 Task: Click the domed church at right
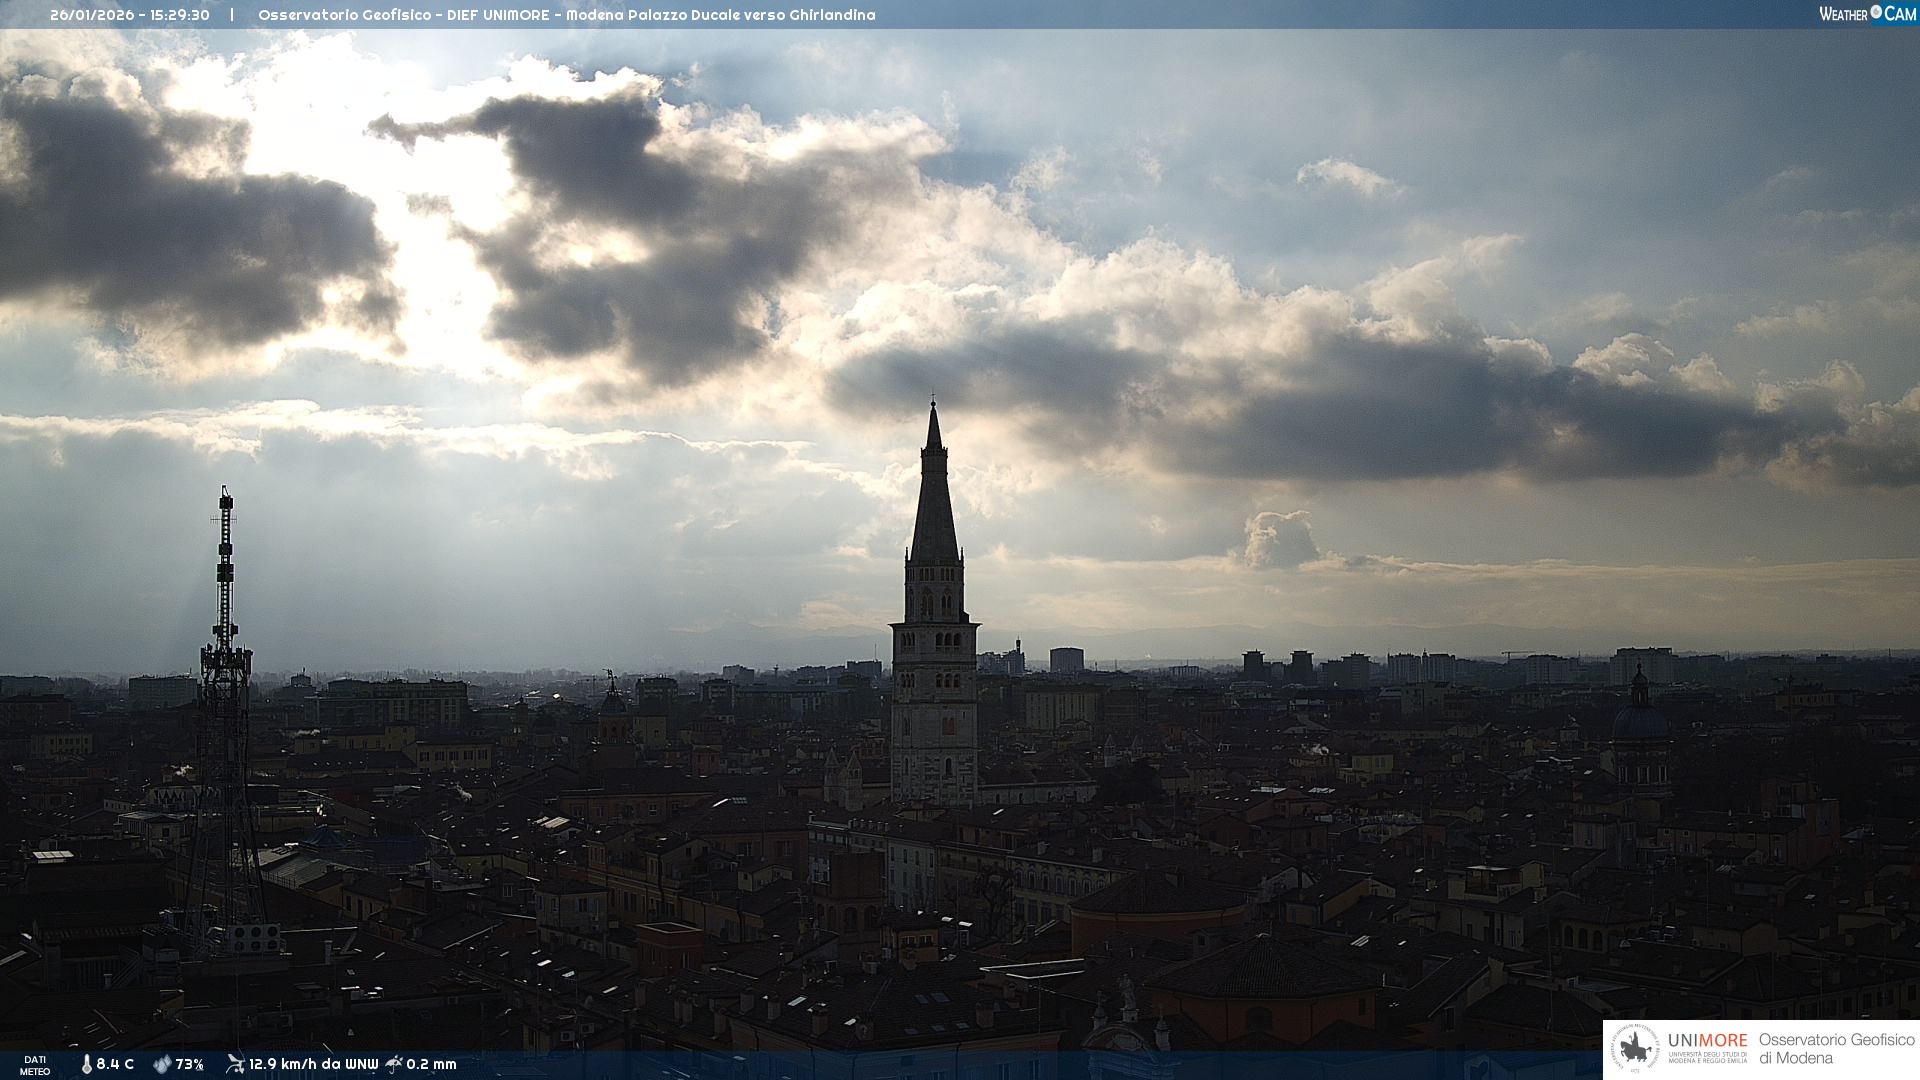[1639, 720]
